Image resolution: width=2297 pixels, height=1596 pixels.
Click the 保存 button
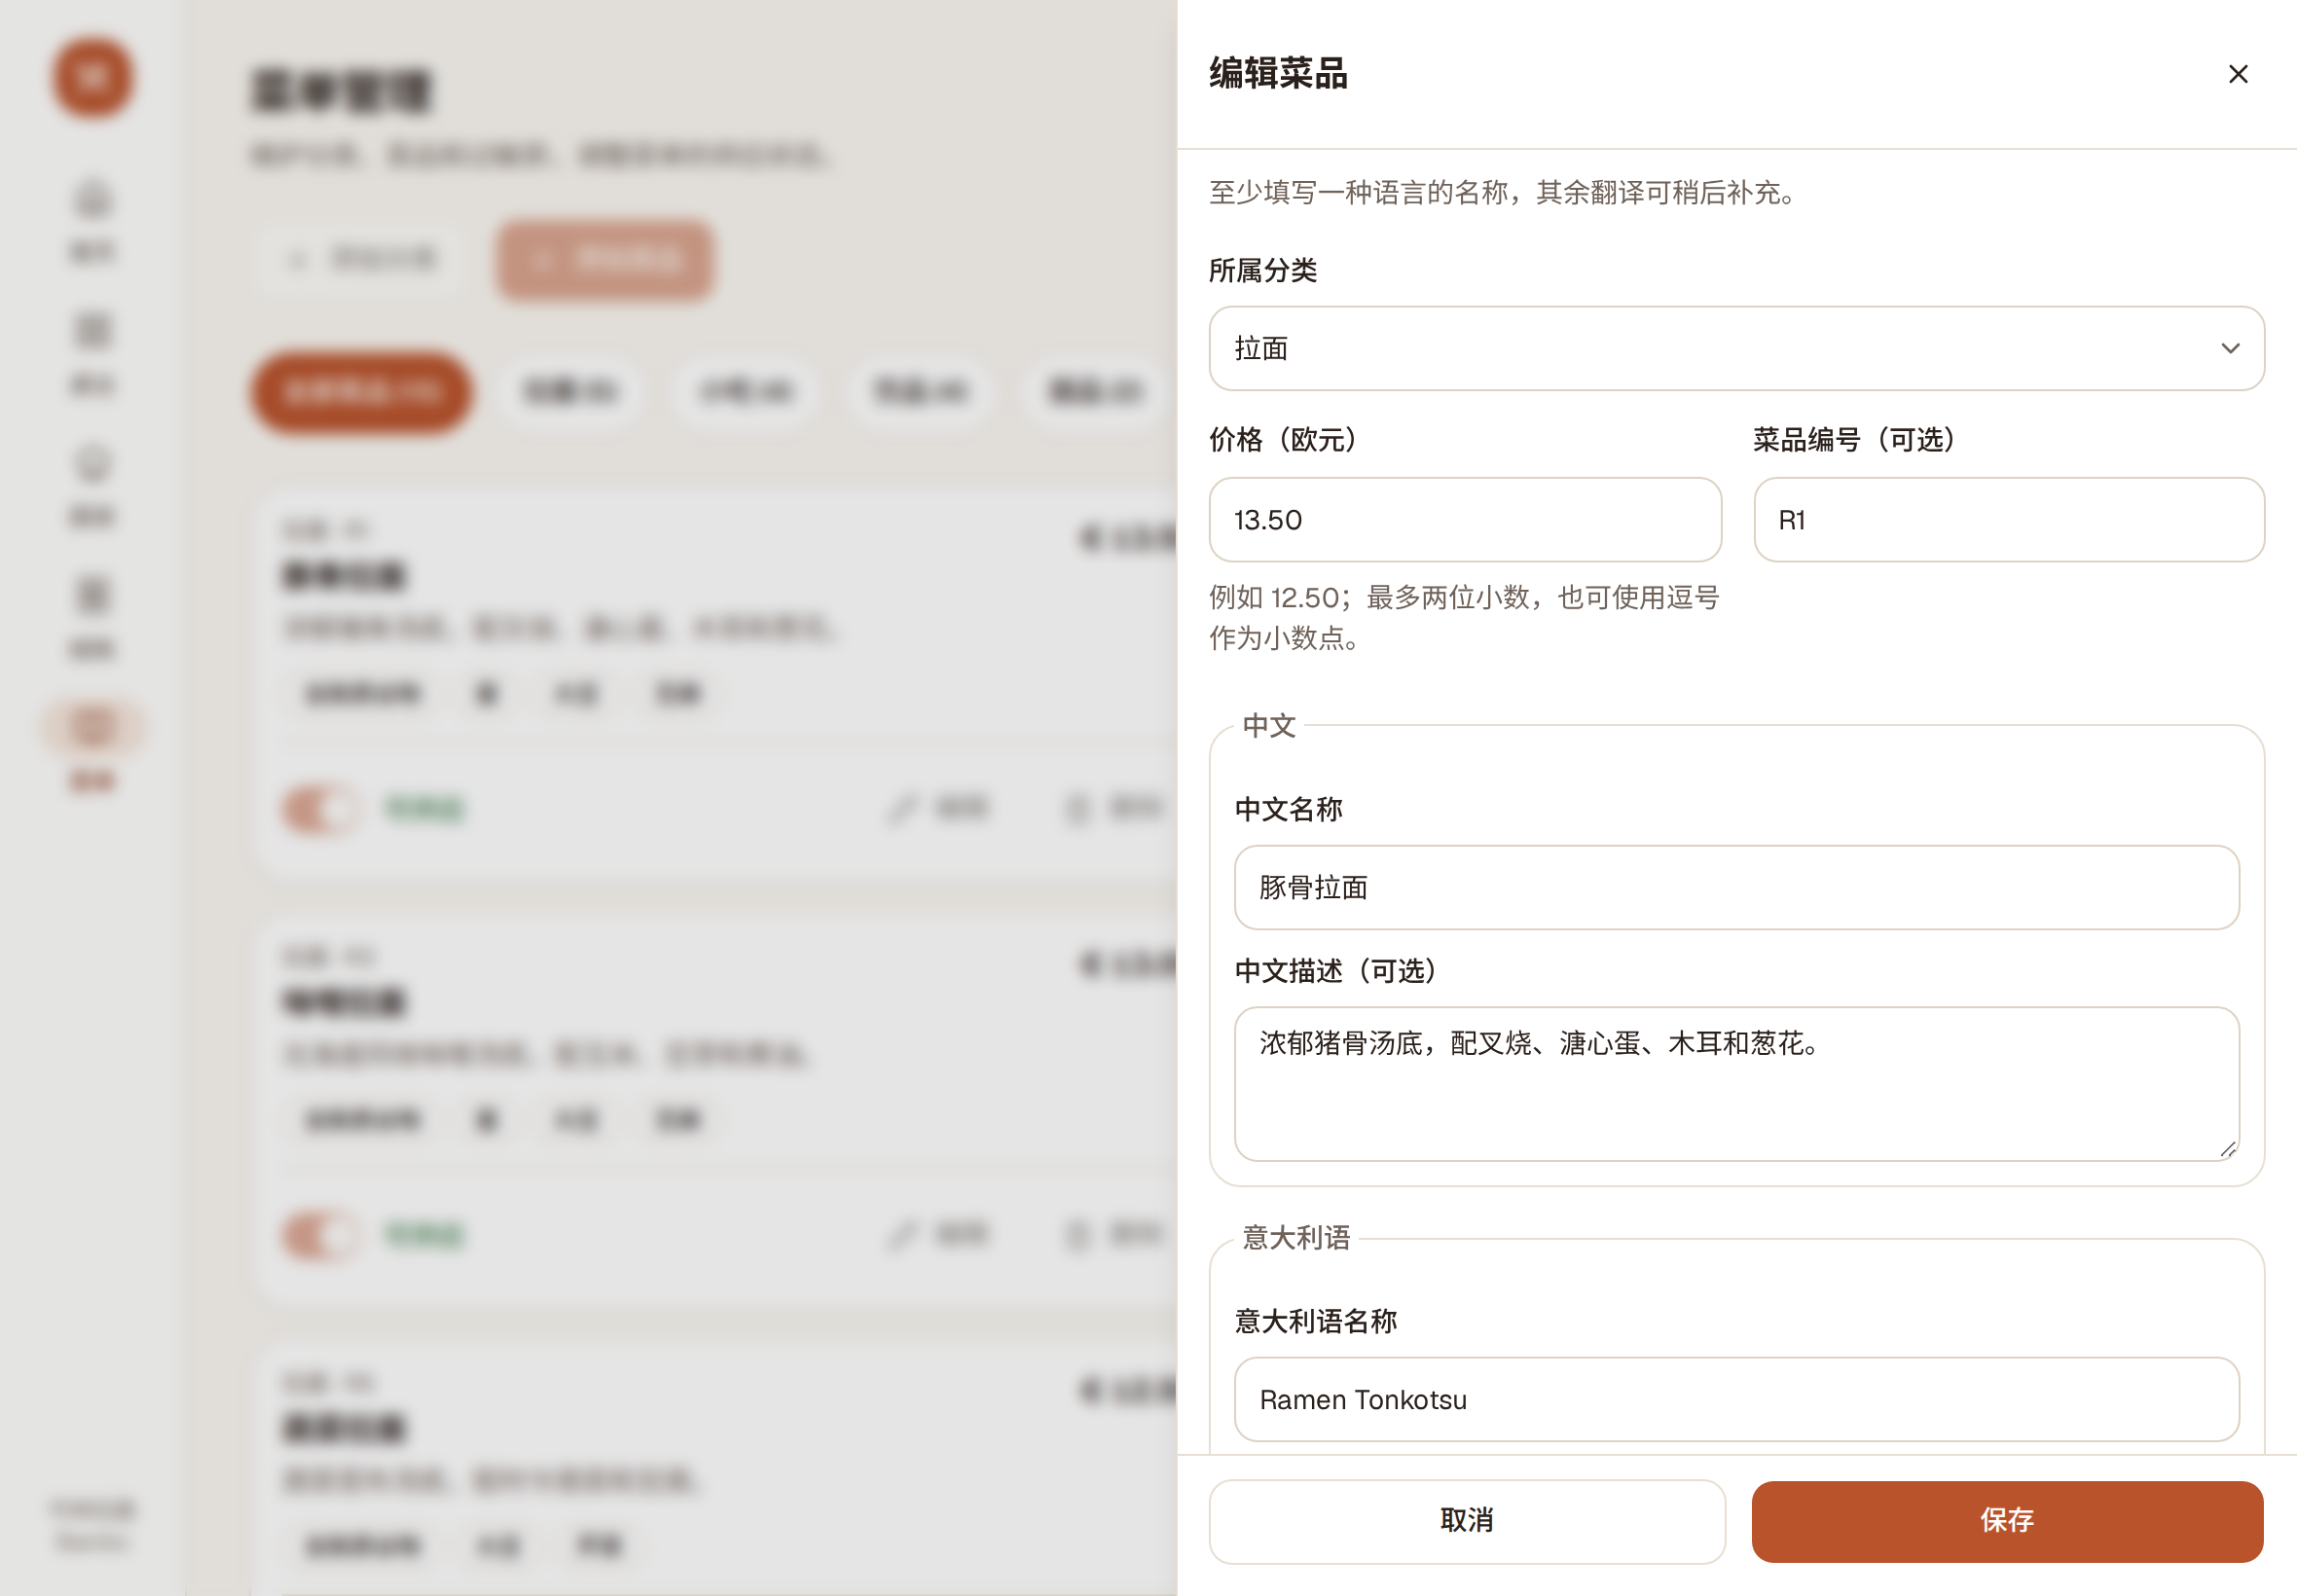[2007, 1521]
